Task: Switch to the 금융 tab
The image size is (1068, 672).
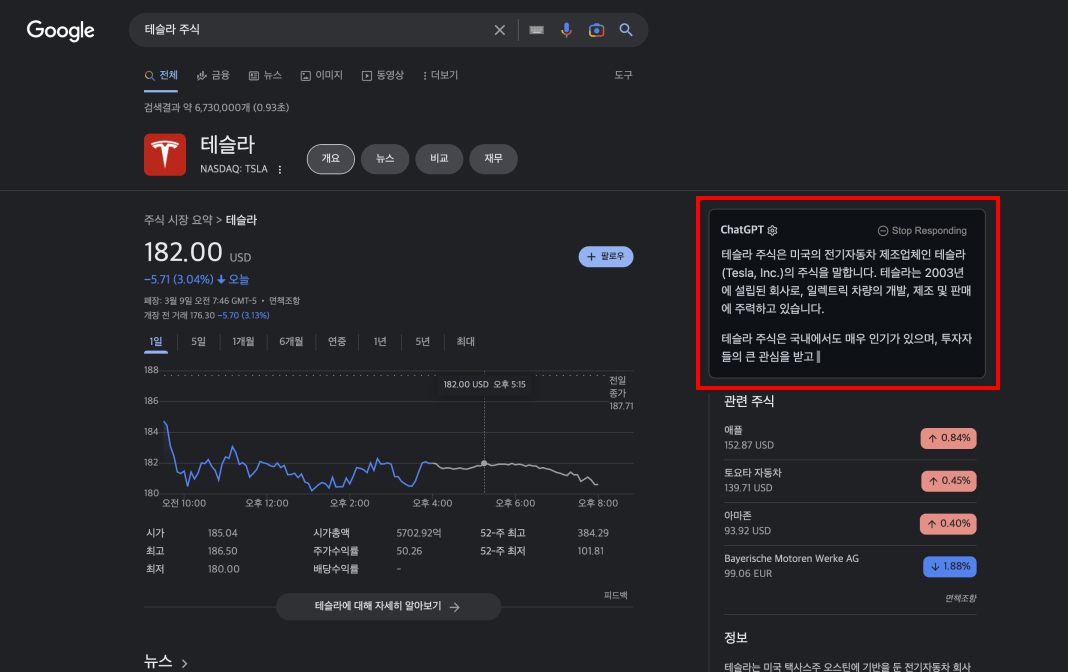Action: click(213, 76)
